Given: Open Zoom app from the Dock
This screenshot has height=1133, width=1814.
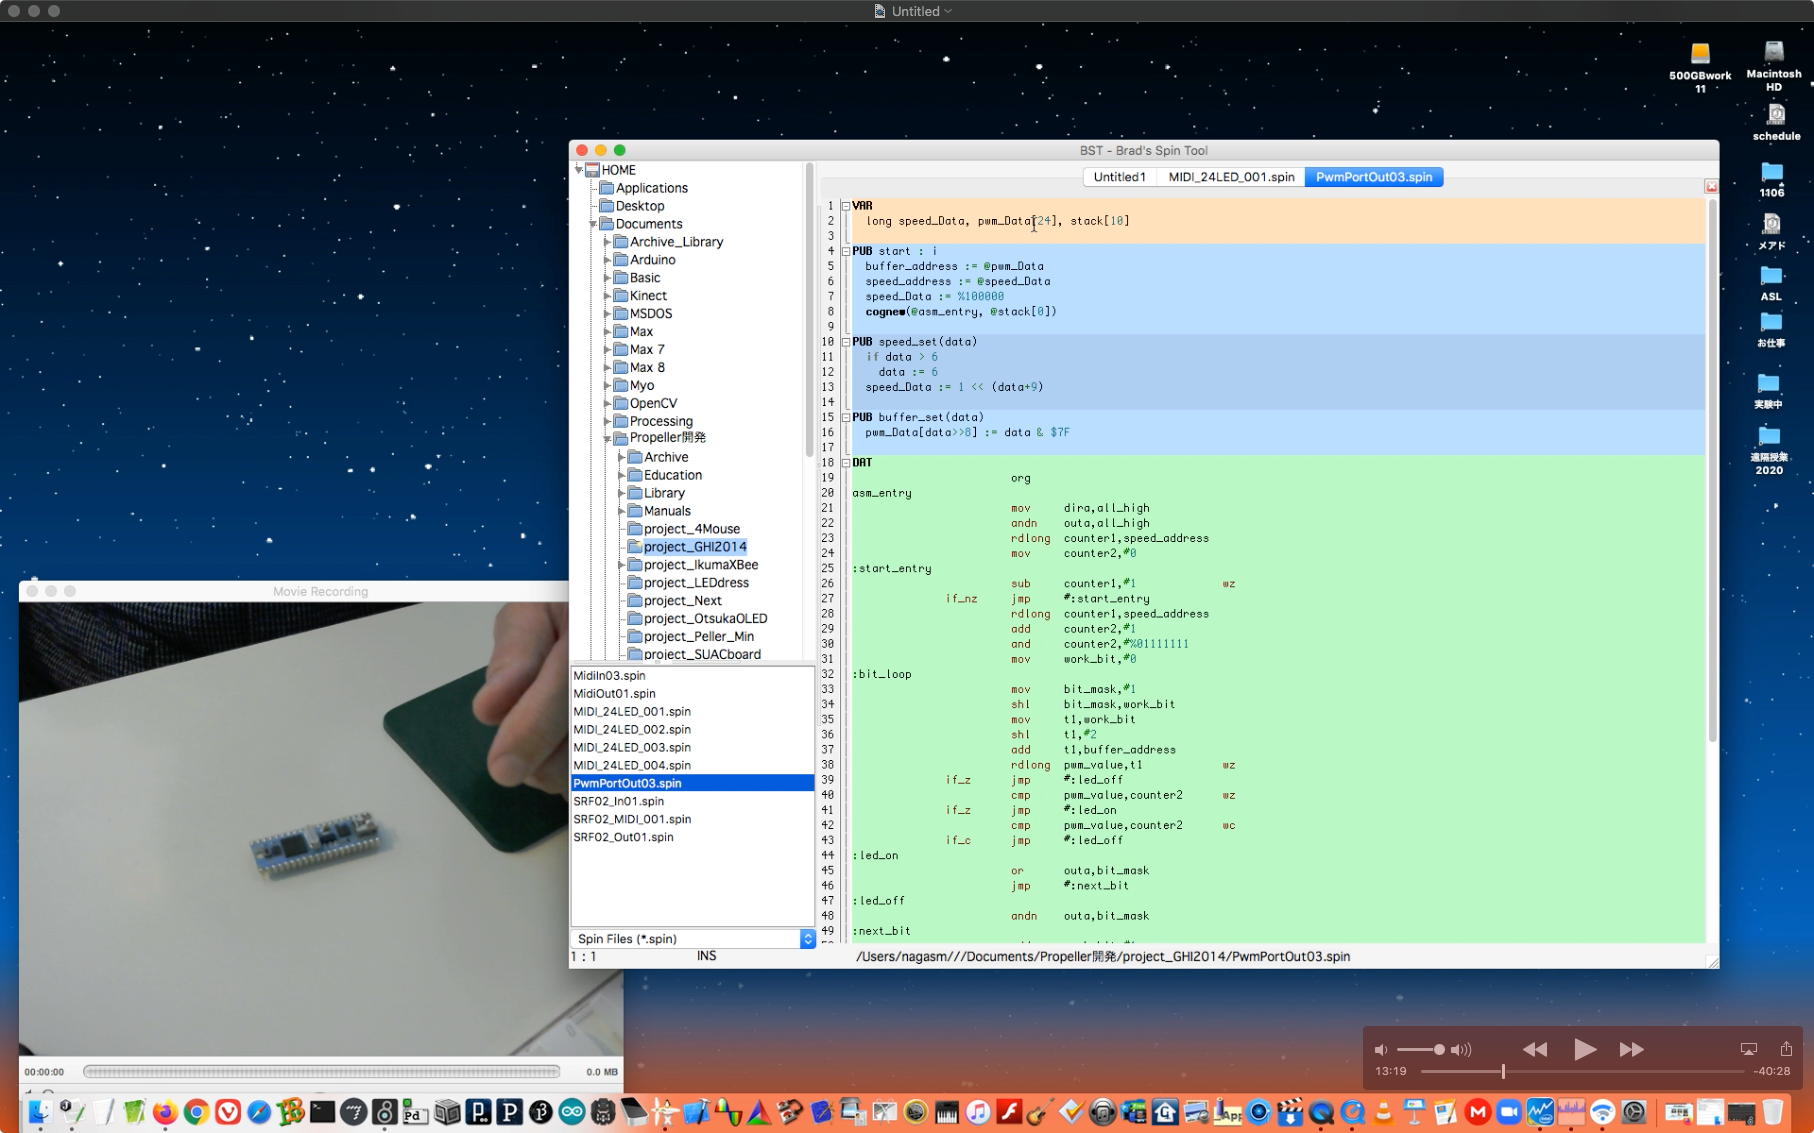Looking at the screenshot, I should click(1509, 1112).
